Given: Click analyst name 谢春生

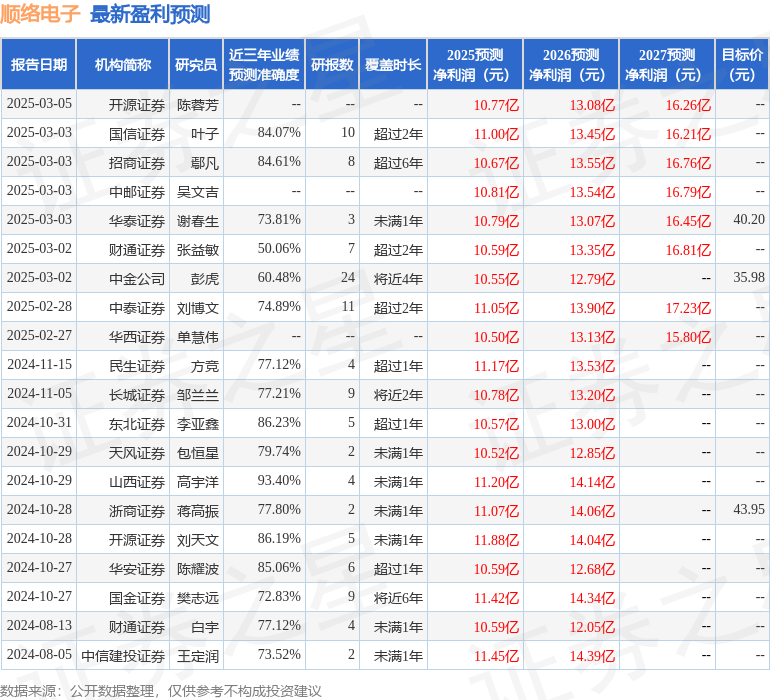Looking at the screenshot, I should pos(198,220).
